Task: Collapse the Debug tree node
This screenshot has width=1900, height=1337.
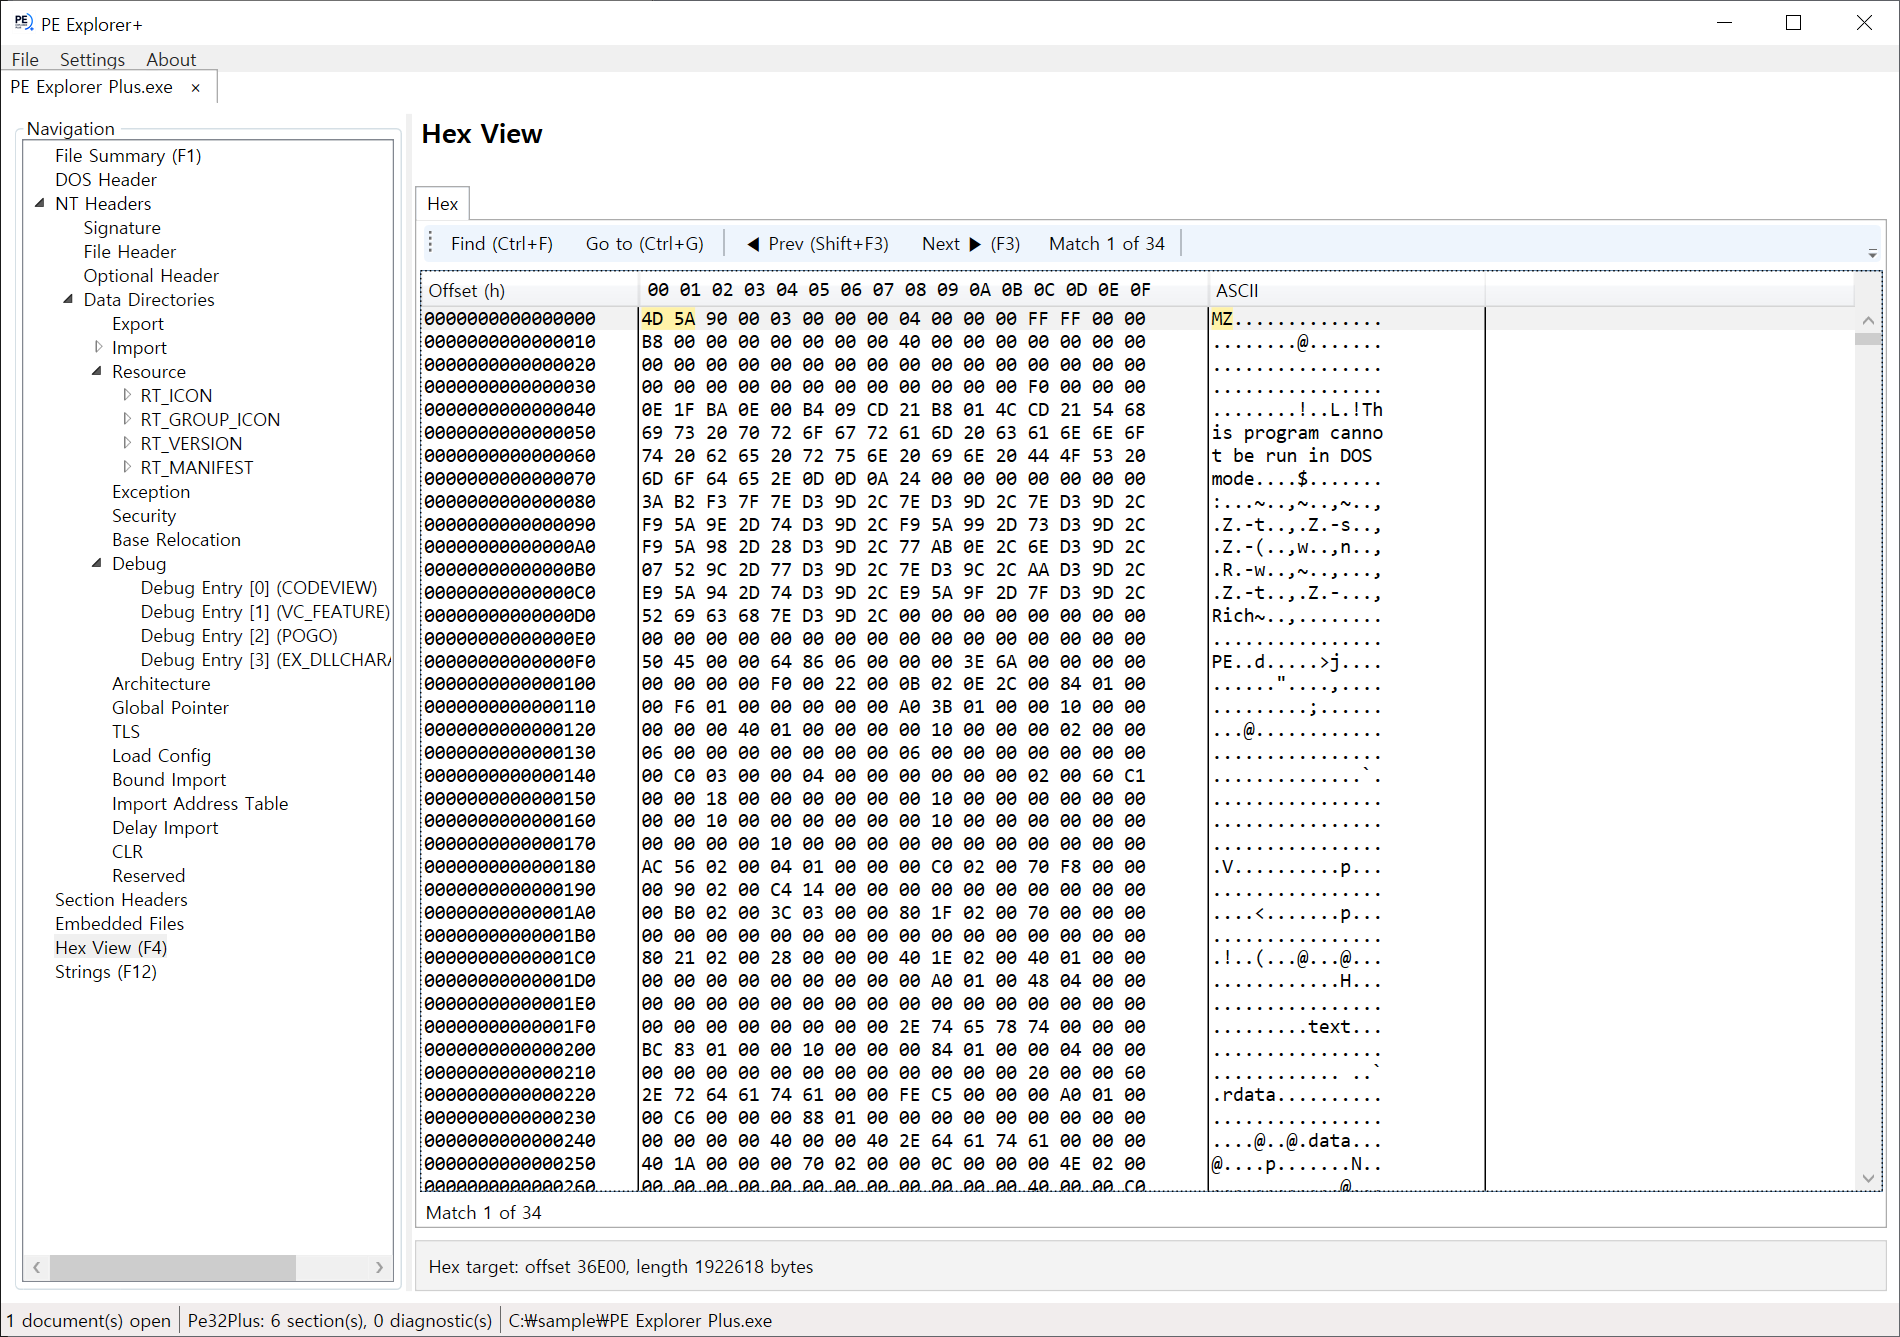Action: (97, 563)
